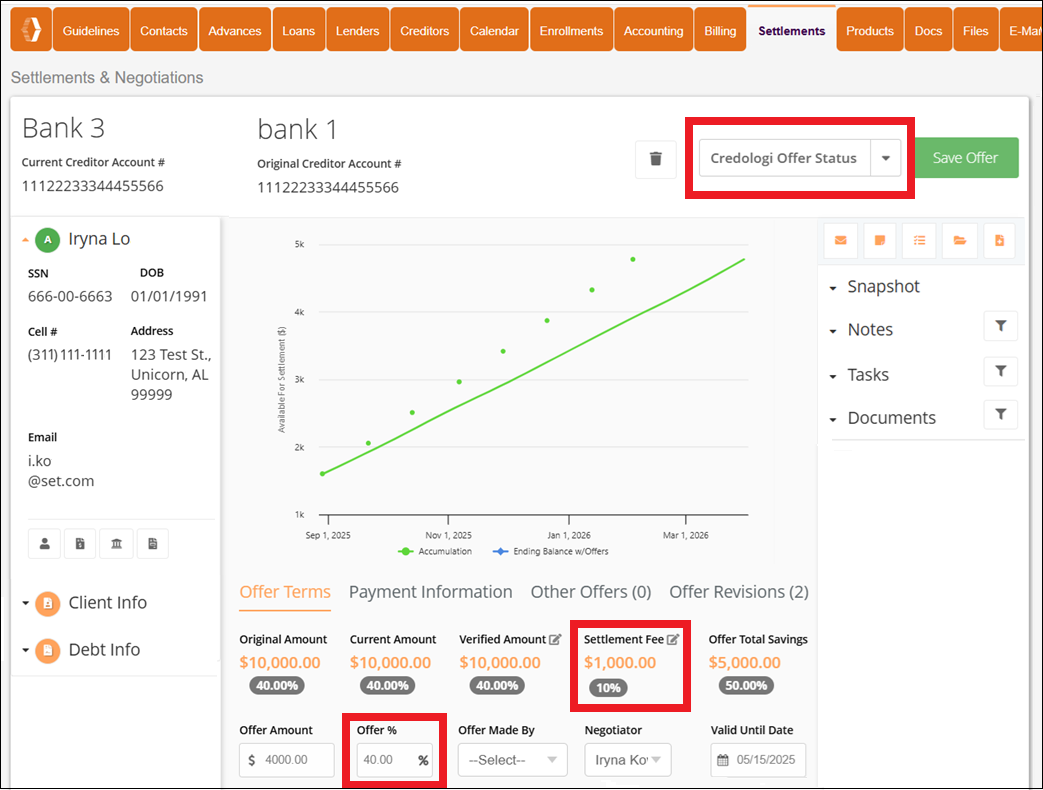Click the sticky note icon
This screenshot has width=1043, height=790.
(x=880, y=240)
